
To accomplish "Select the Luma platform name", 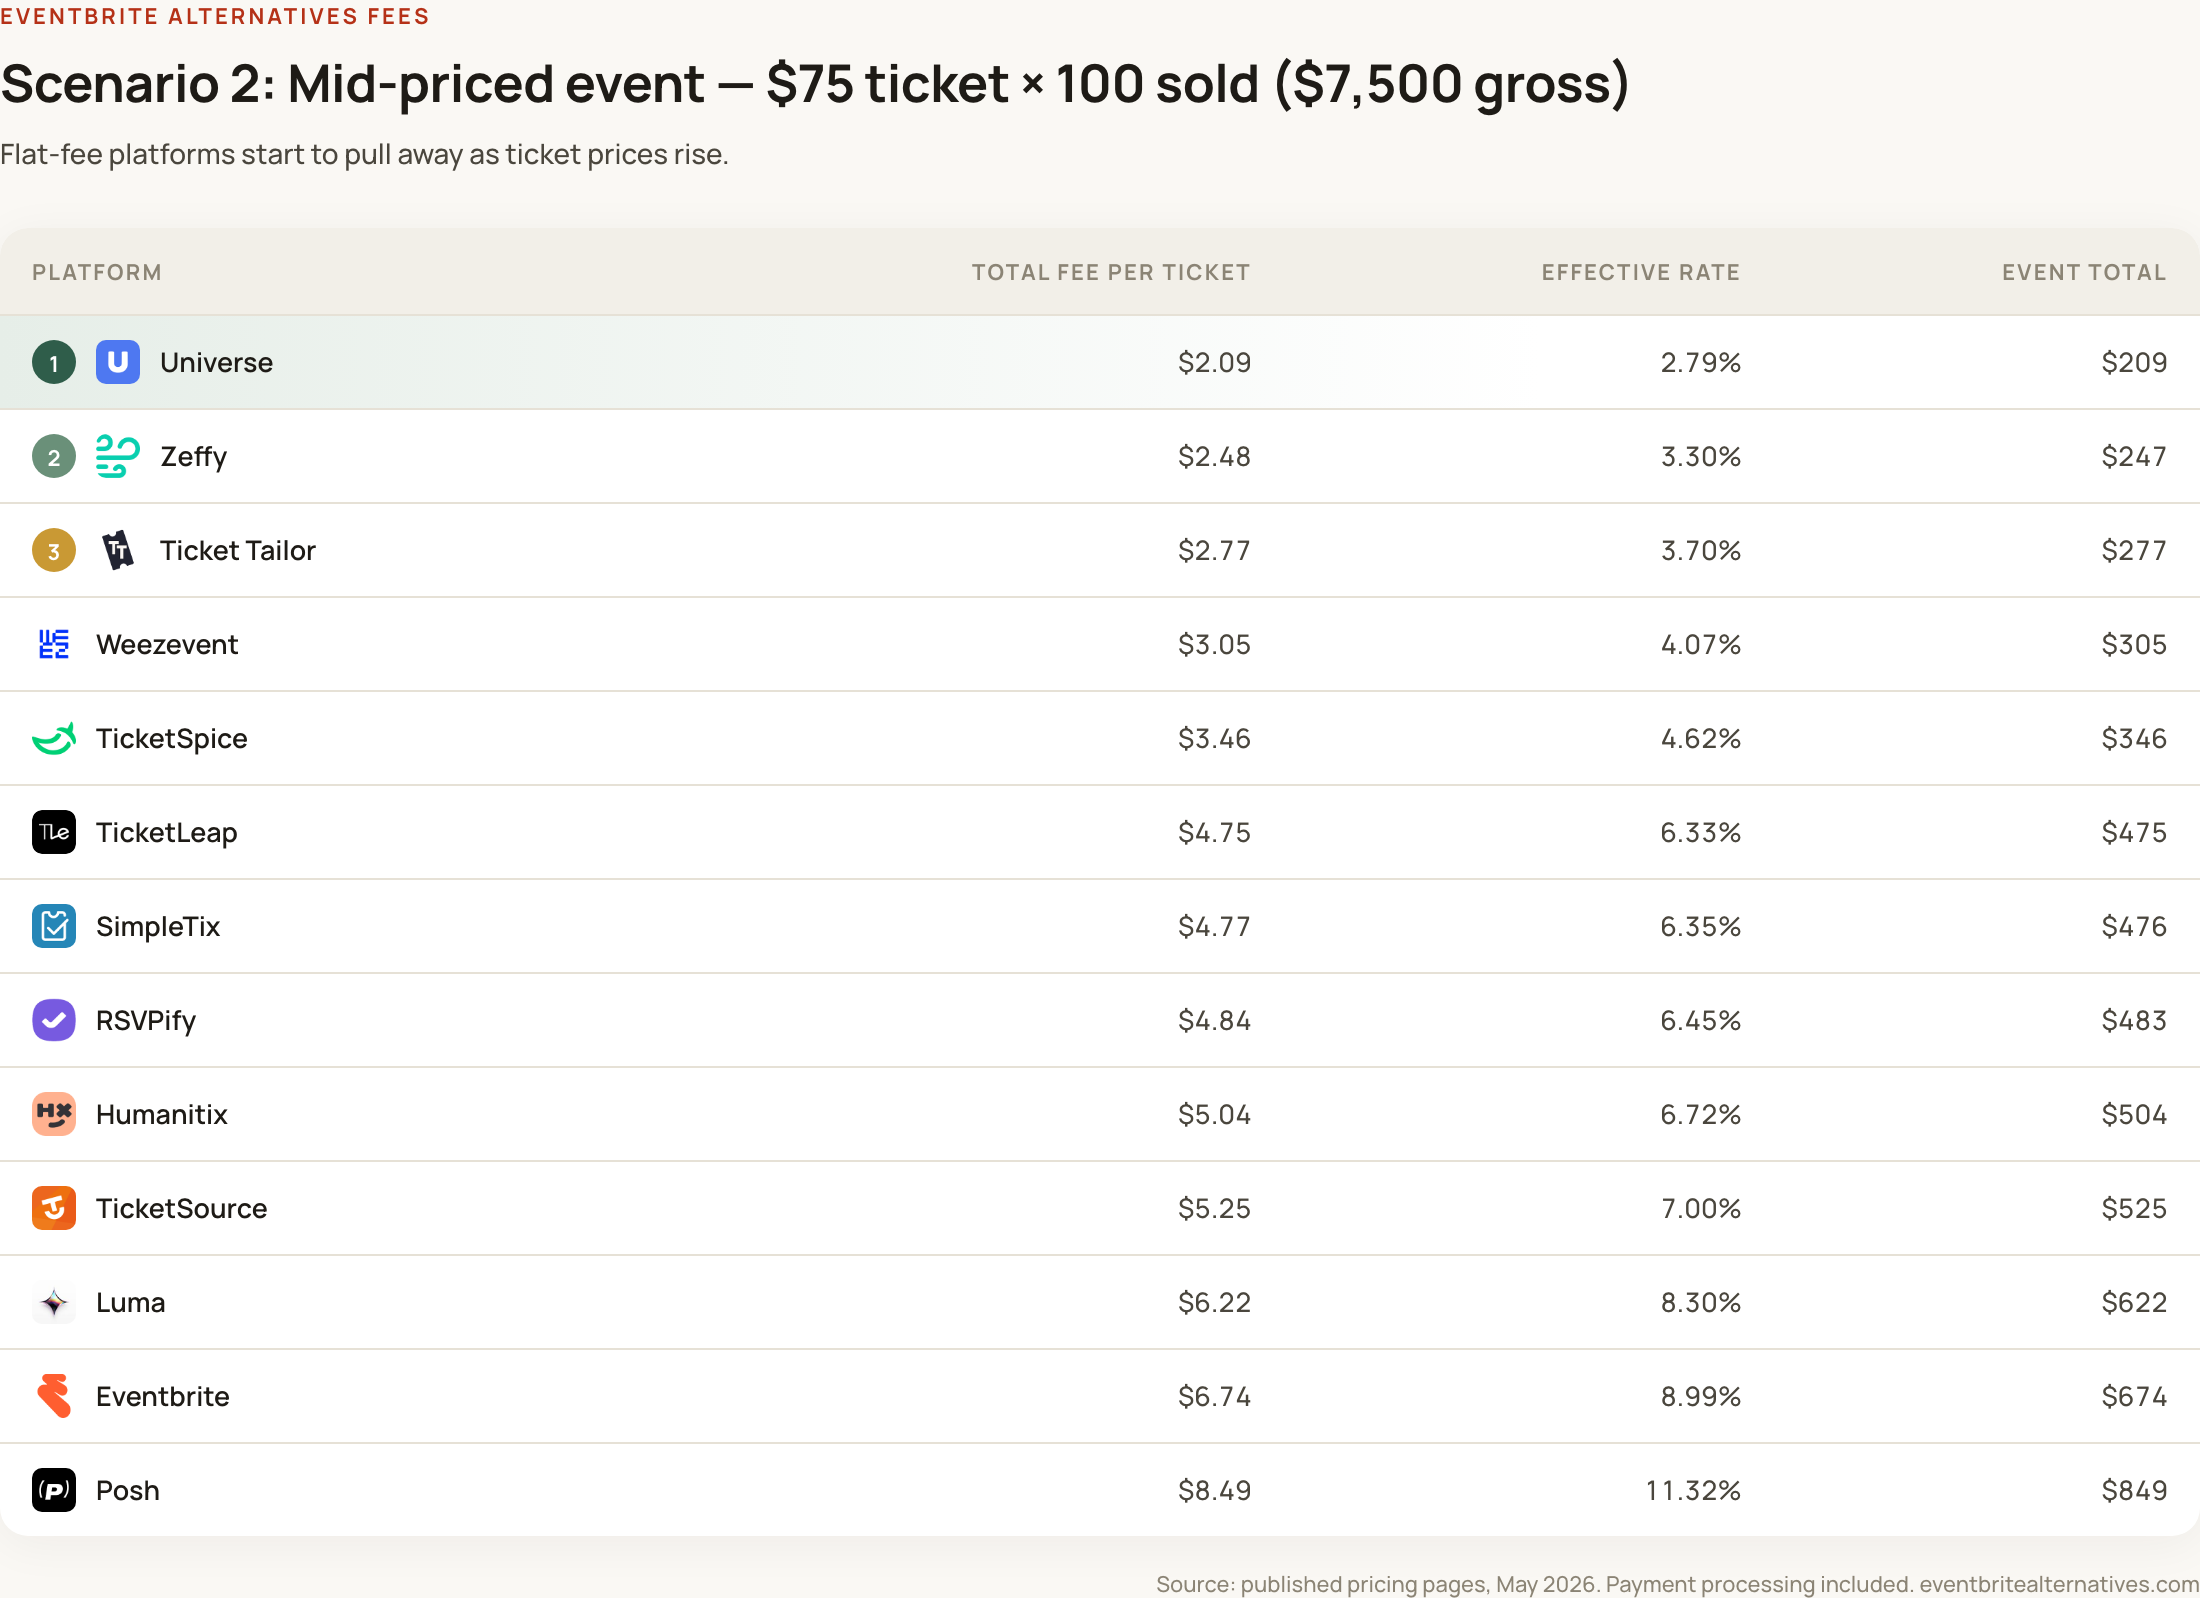I will point(131,1302).
